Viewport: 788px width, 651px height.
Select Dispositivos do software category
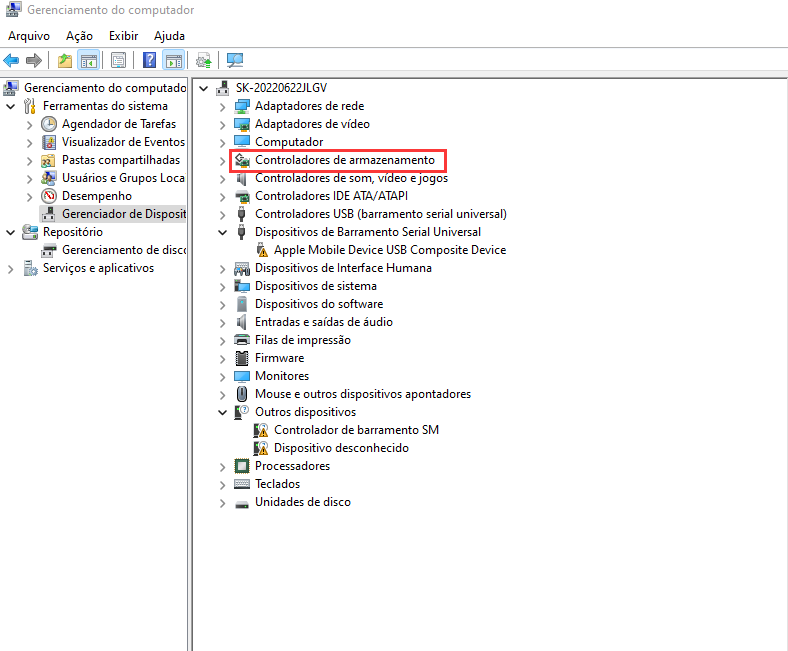coord(319,304)
